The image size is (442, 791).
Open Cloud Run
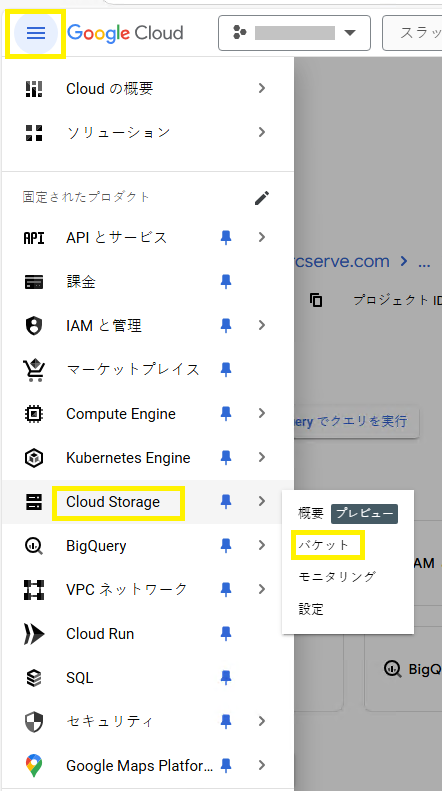pyautogui.click(x=100, y=634)
